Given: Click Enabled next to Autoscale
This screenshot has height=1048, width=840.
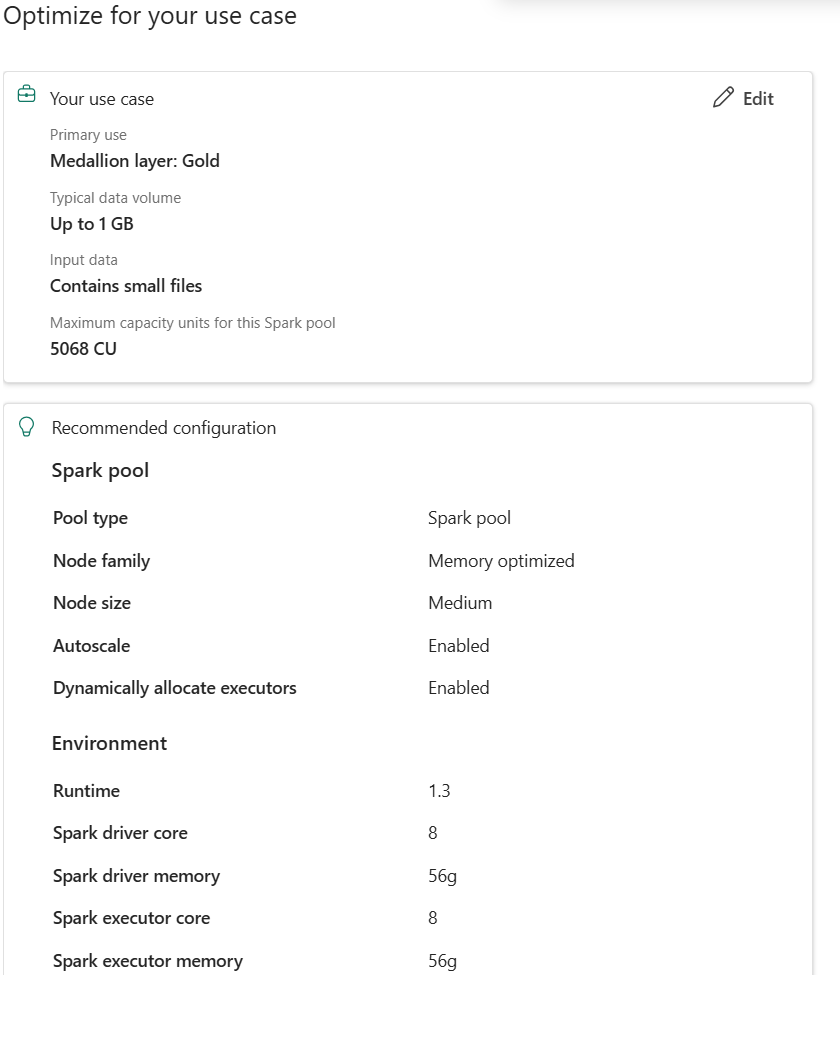Looking at the screenshot, I should point(458,645).
